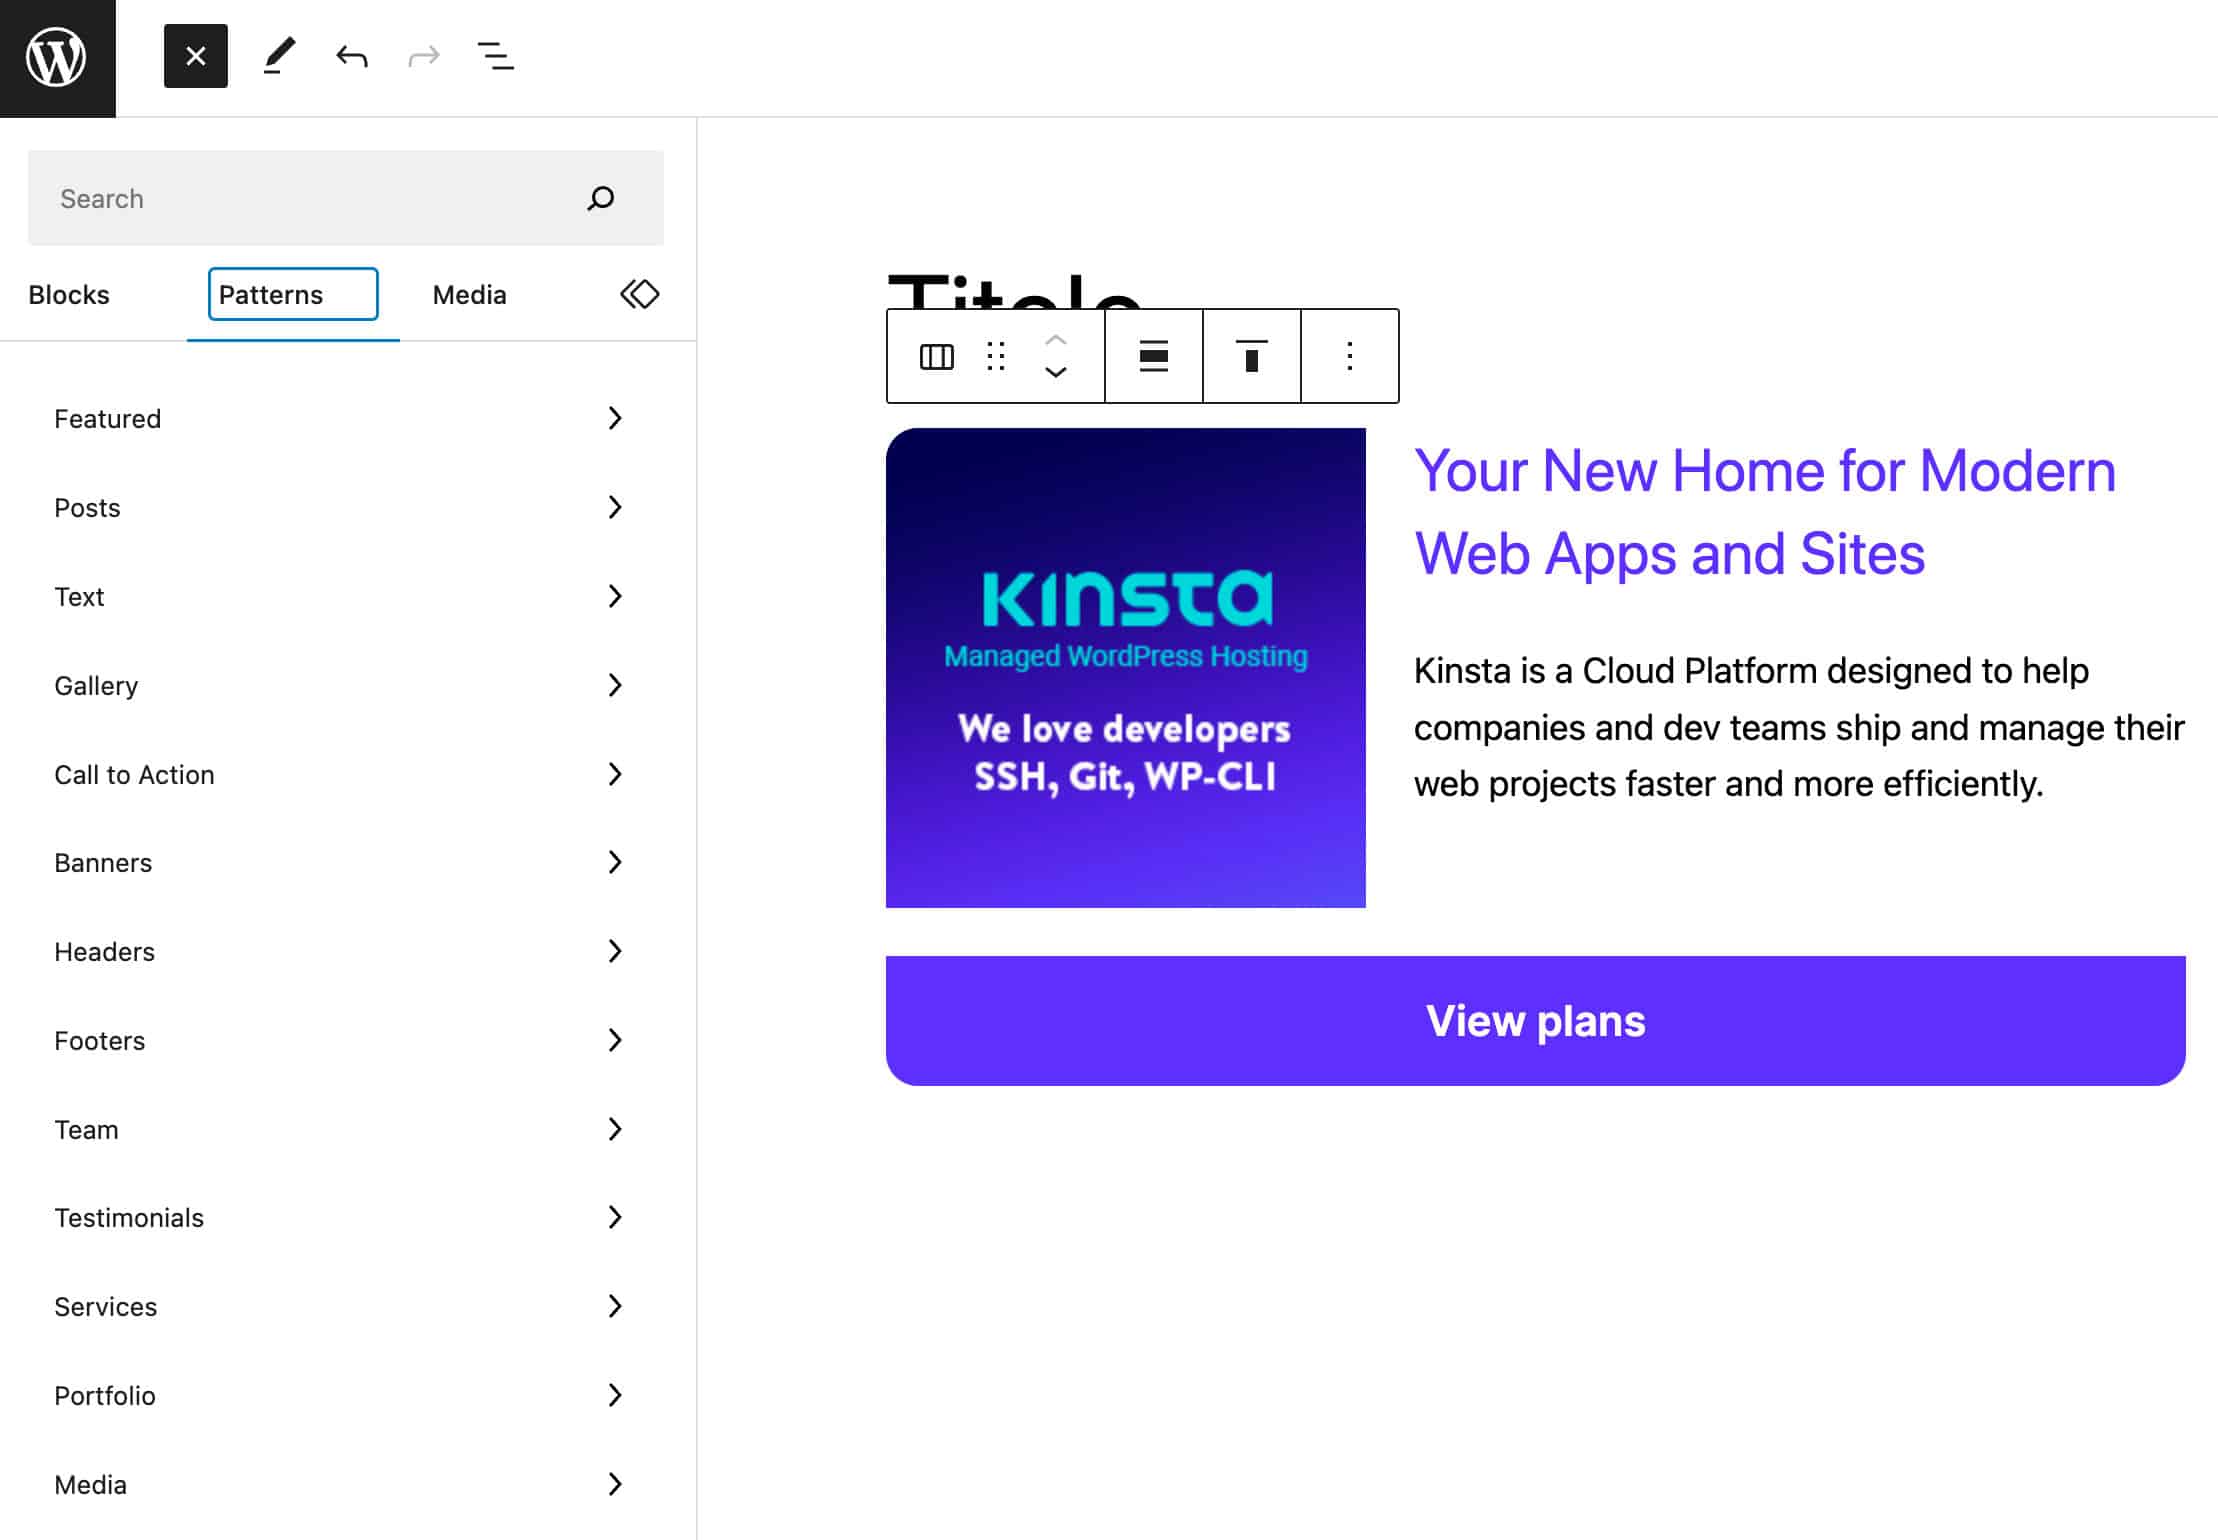This screenshot has height=1540, width=2218.
Task: Click the 'View plans' button
Action: coord(1535,1019)
